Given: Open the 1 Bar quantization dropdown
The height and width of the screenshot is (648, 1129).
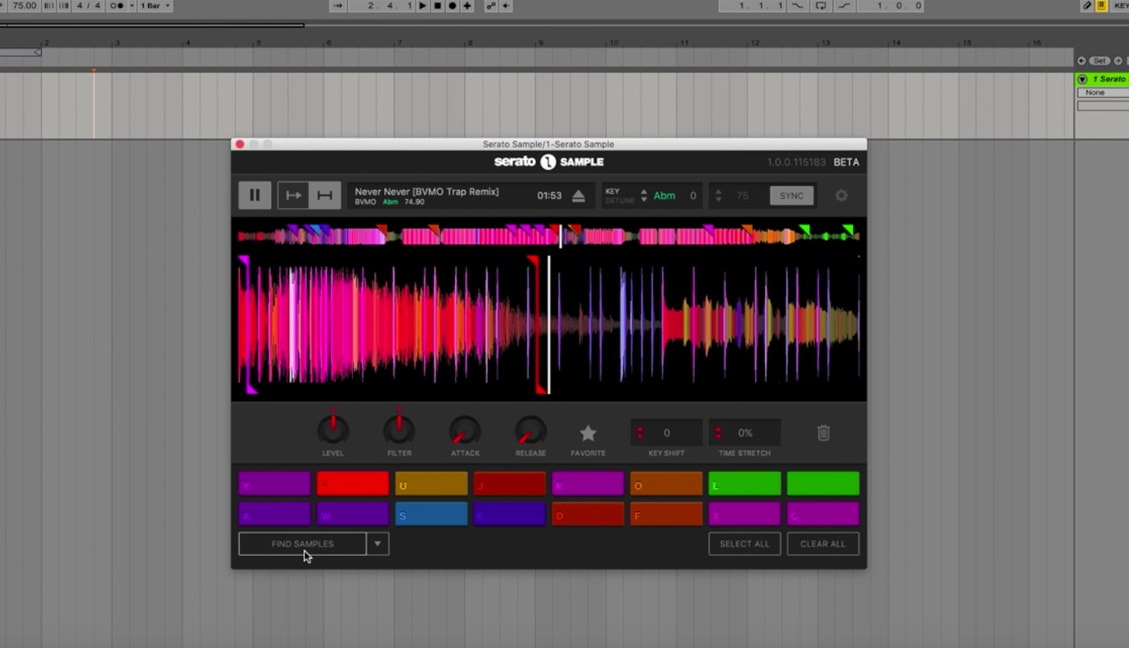Looking at the screenshot, I should tap(152, 6).
